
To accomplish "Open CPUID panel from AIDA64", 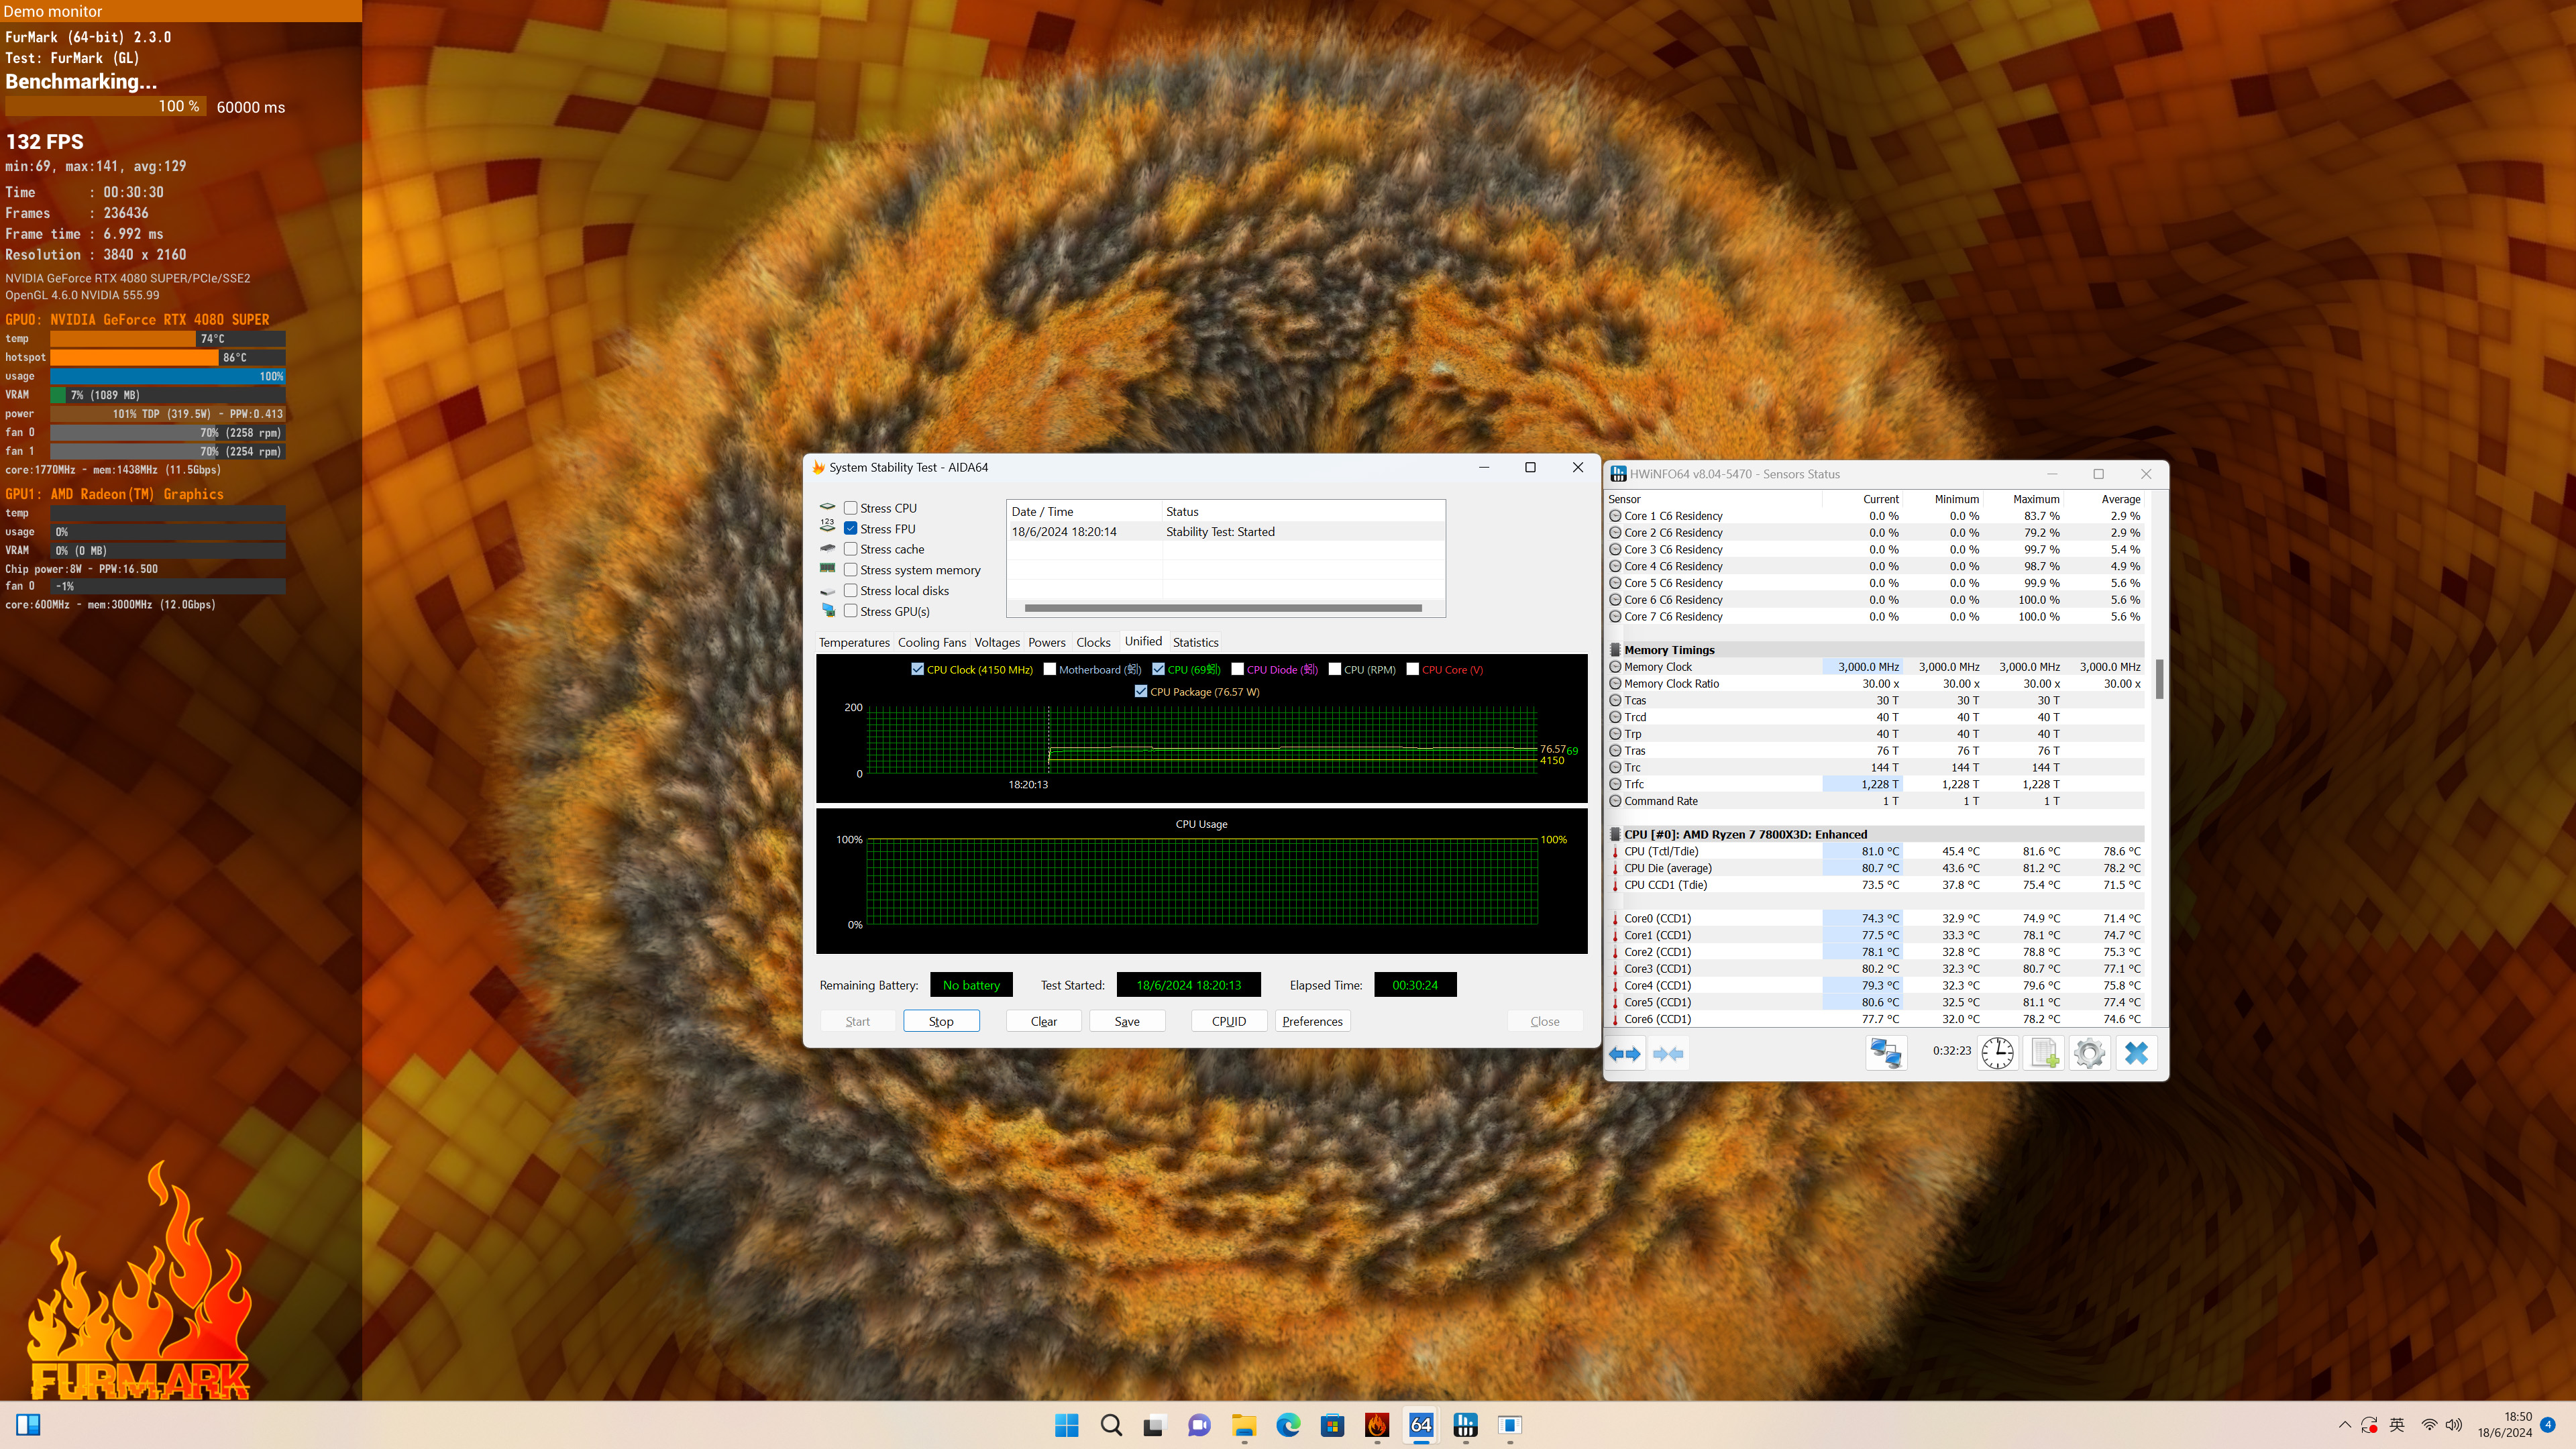I will point(1229,1021).
